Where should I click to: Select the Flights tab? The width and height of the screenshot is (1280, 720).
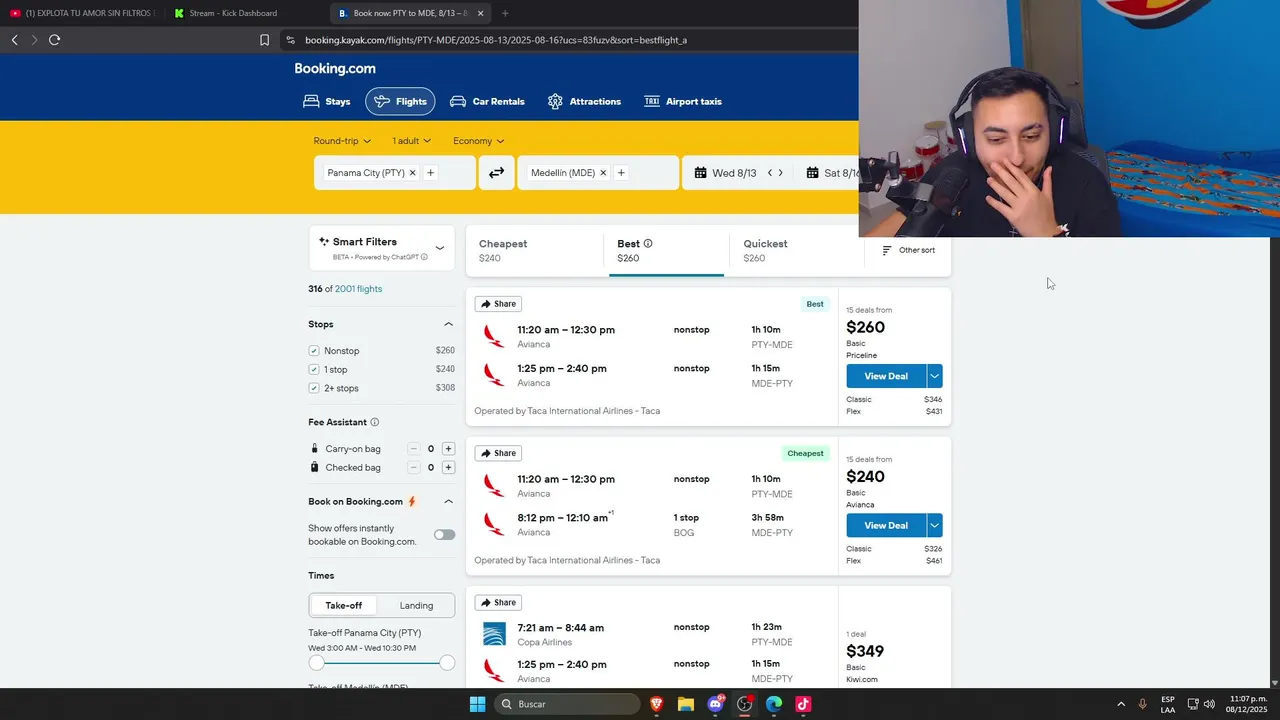click(x=400, y=101)
